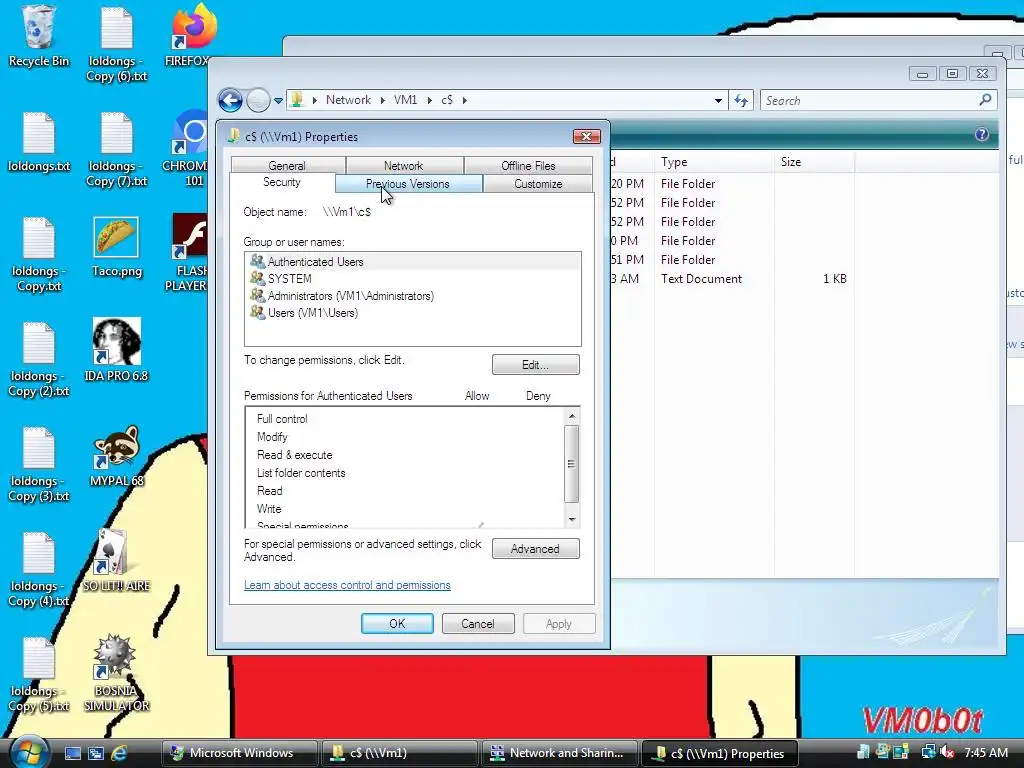Switch to Microsoft Windows taskbar button

click(239, 753)
